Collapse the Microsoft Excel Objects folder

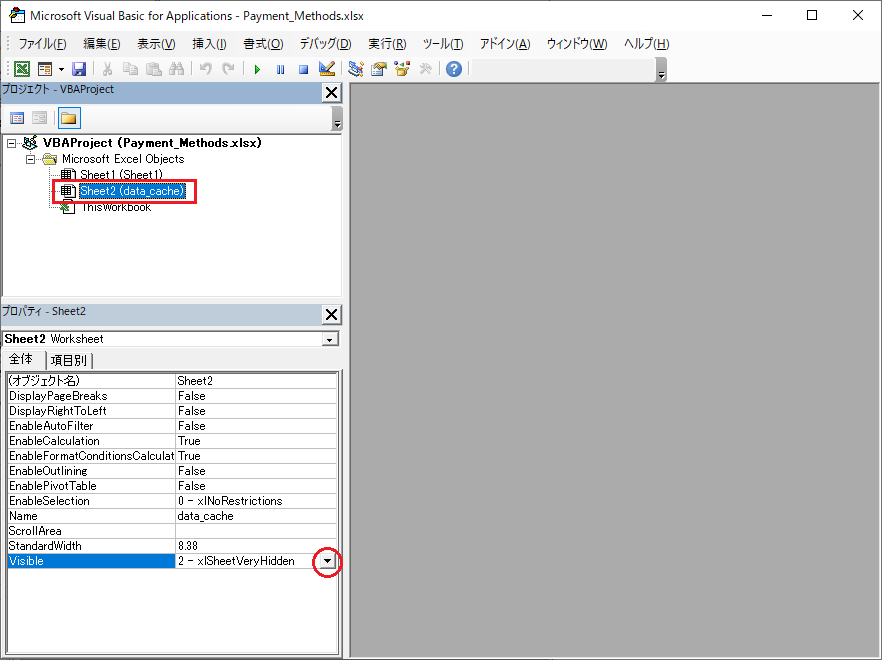(x=31, y=159)
